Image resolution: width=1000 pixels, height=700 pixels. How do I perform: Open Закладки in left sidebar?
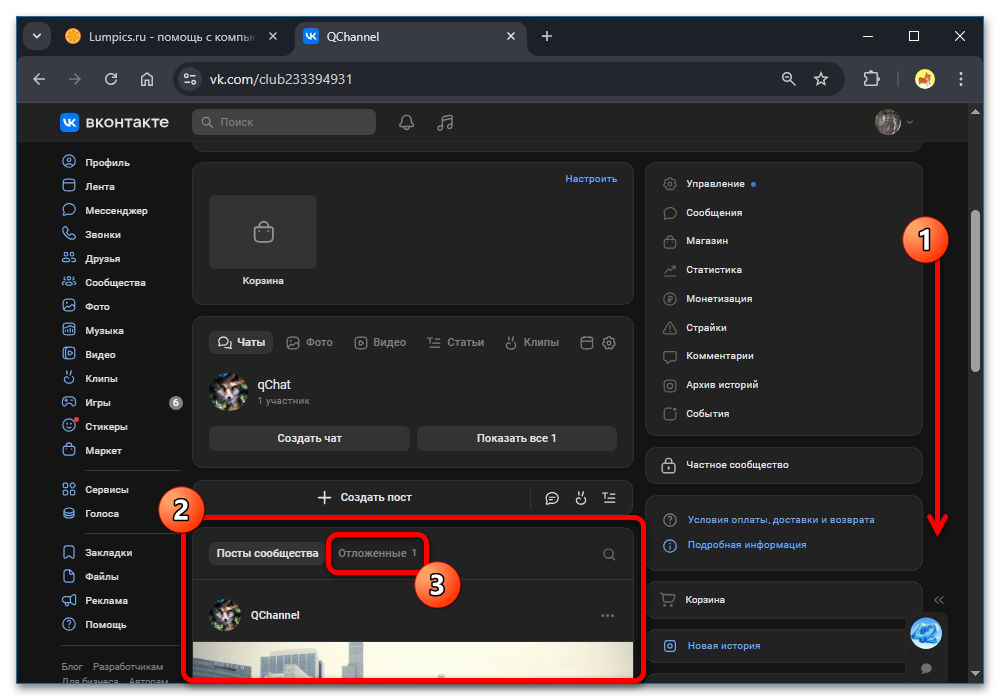click(x=108, y=553)
